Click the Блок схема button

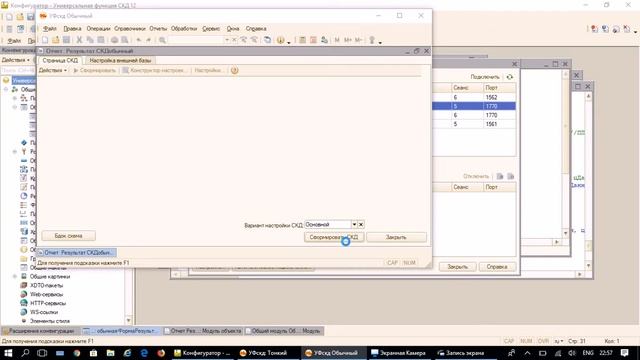(x=69, y=236)
